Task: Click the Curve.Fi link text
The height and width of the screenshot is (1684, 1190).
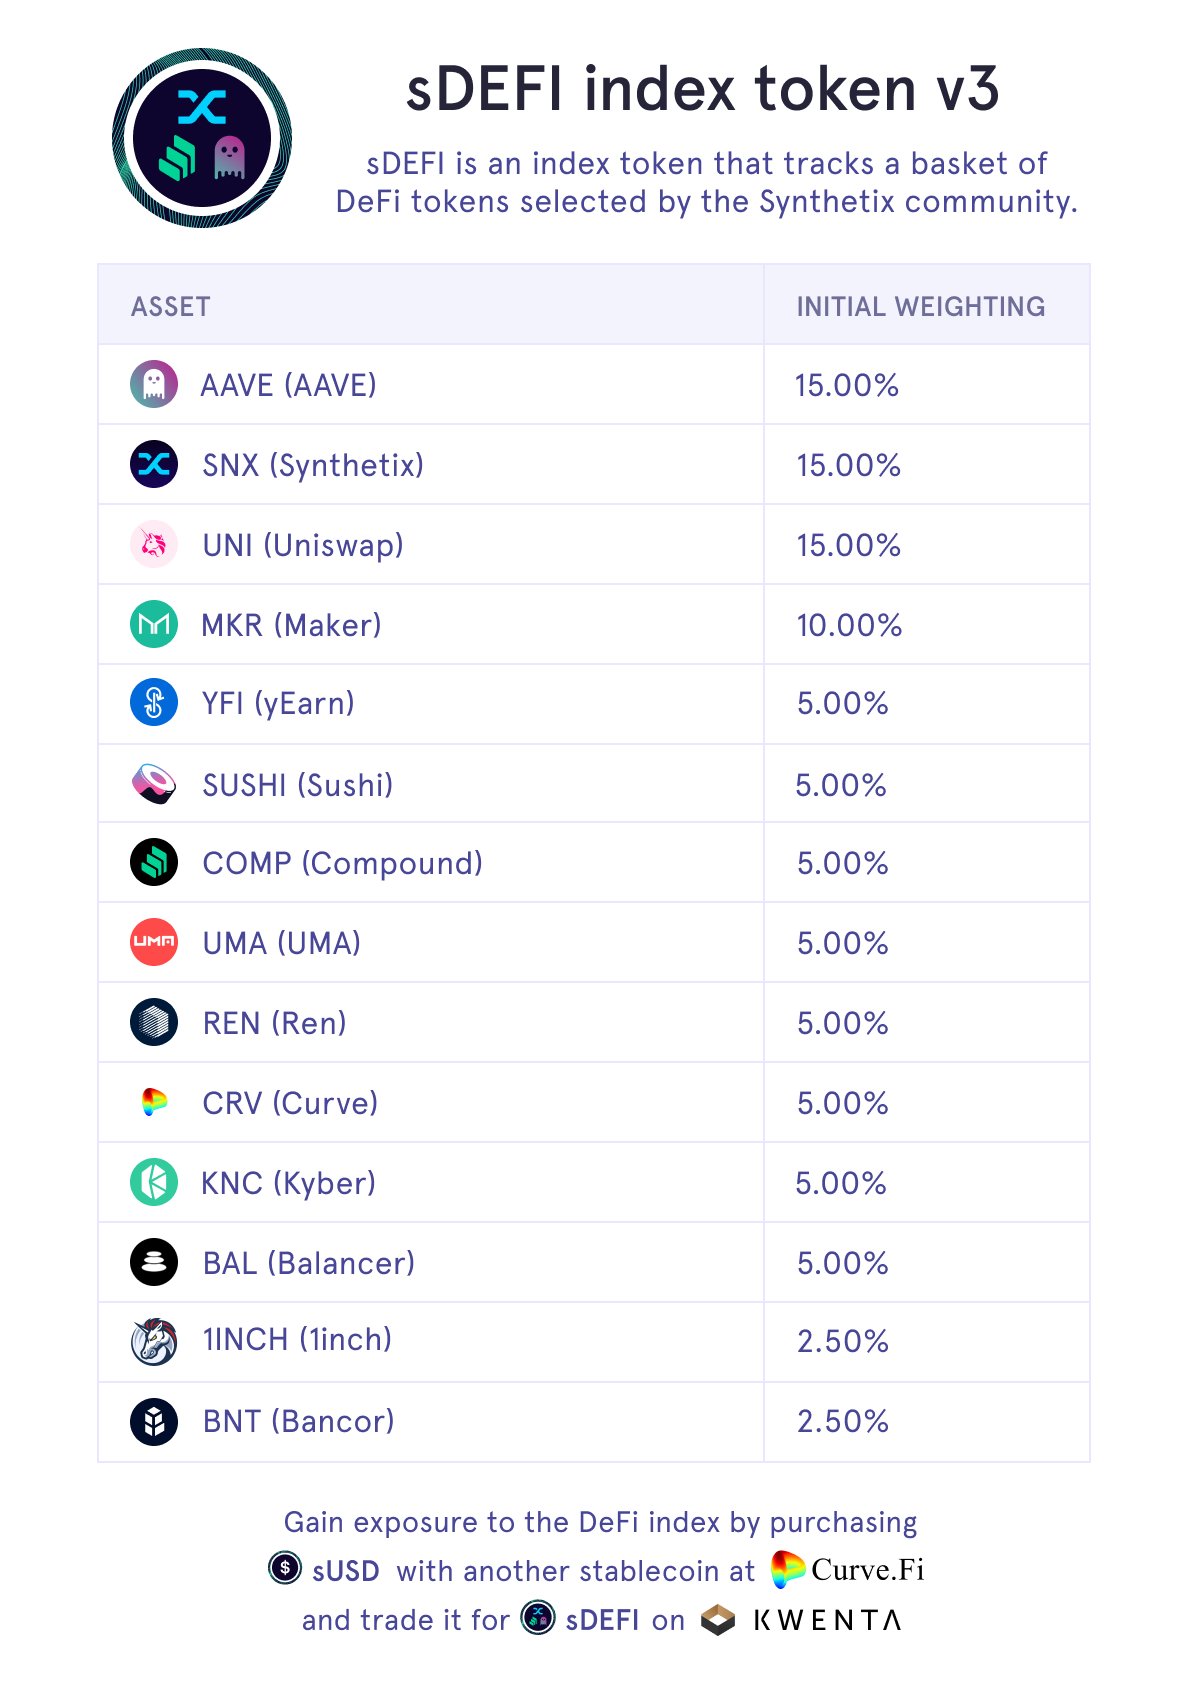Action: pos(867,1570)
